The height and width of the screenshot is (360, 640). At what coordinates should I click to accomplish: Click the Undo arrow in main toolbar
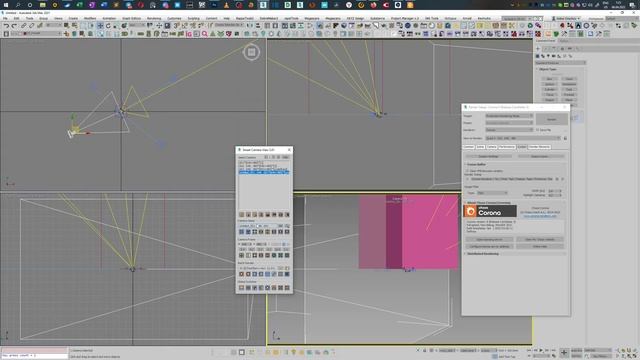pyautogui.click(x=7, y=26)
